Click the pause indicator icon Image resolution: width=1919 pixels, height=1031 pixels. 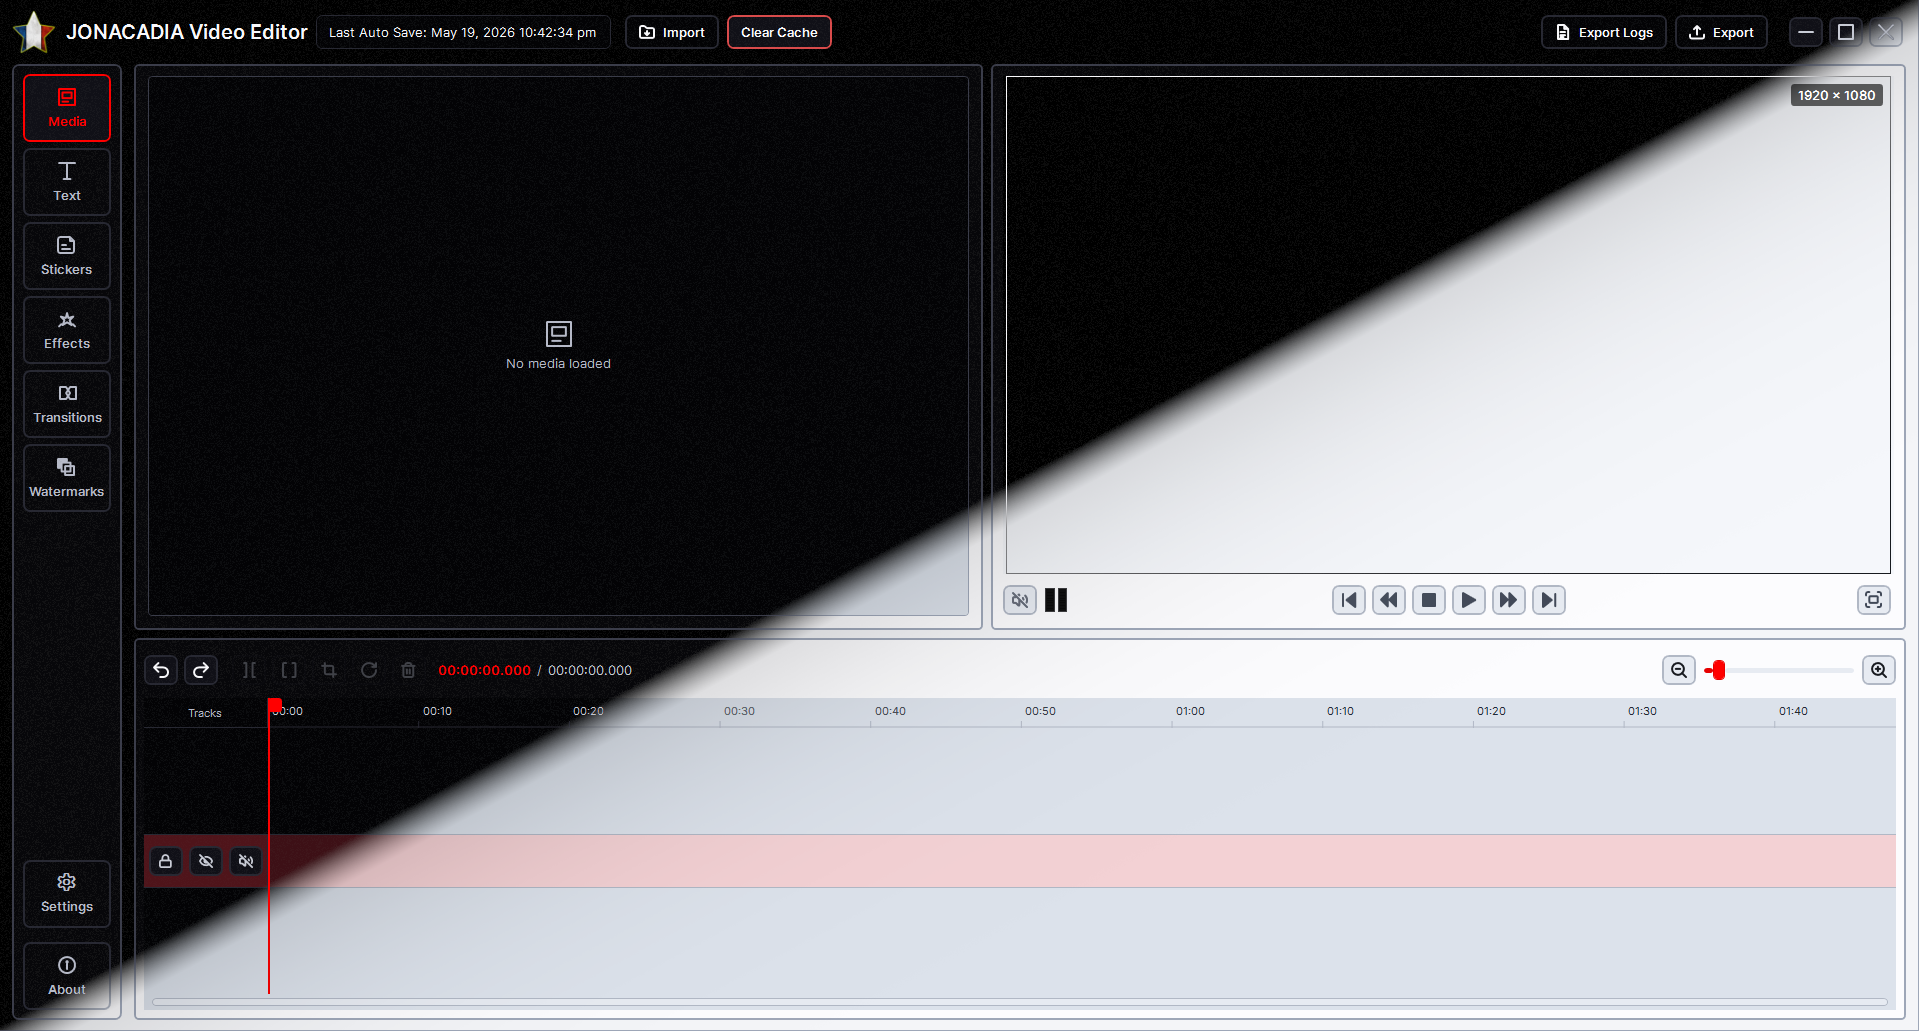(x=1056, y=600)
